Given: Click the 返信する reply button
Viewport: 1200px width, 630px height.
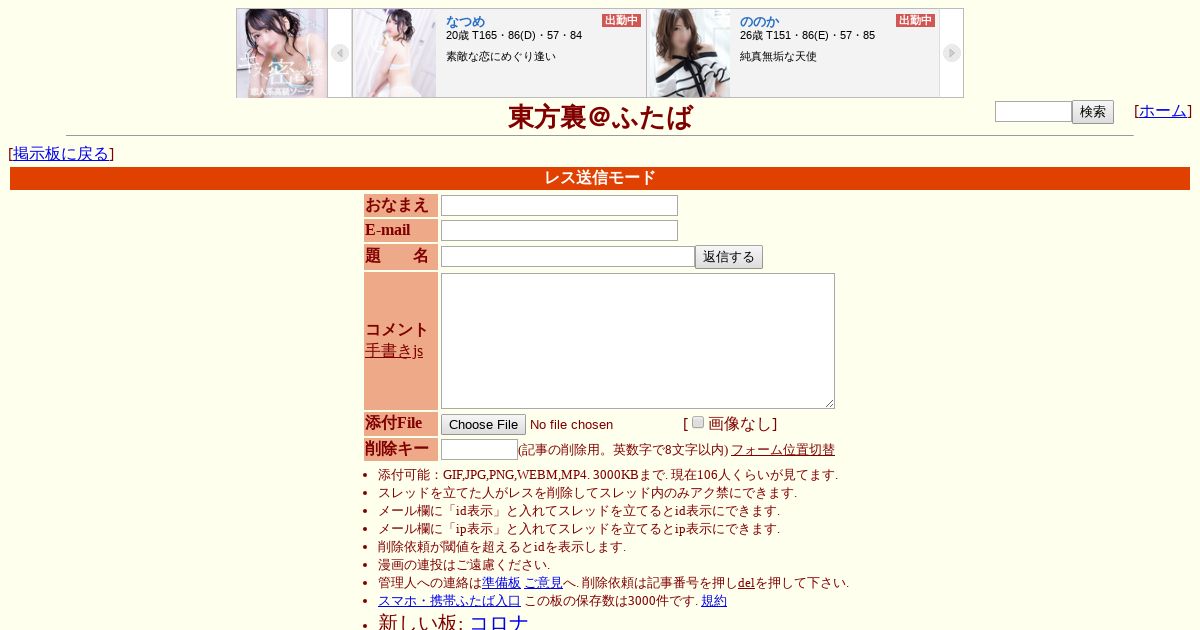Looking at the screenshot, I should (x=729, y=257).
